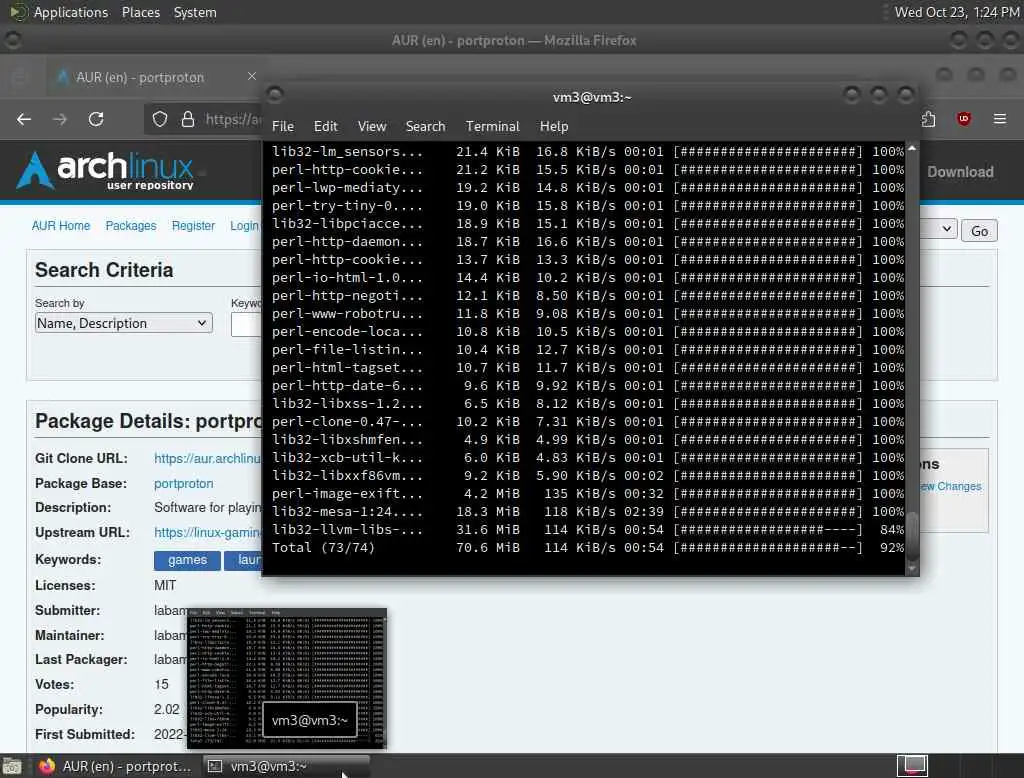Open the portproton Package Base link
Screen dimensions: 1024x778
[x=184, y=484]
